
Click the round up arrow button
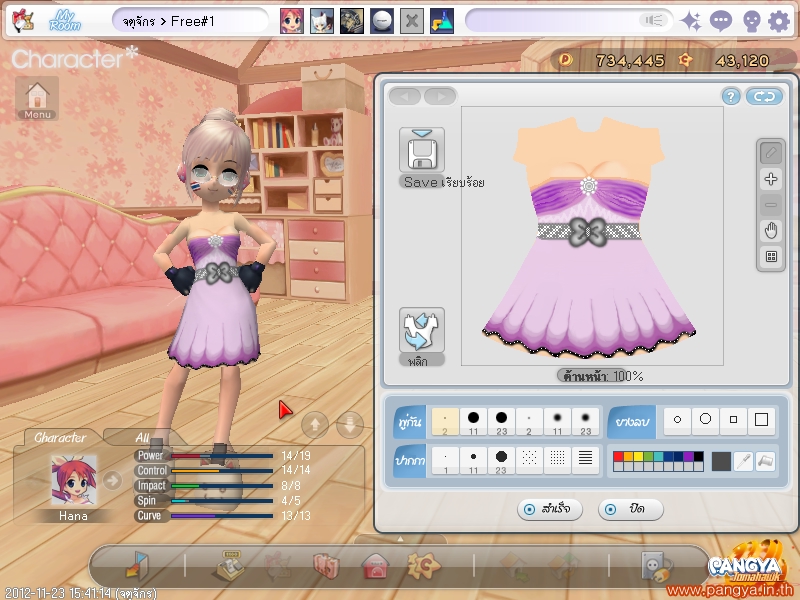pos(315,424)
